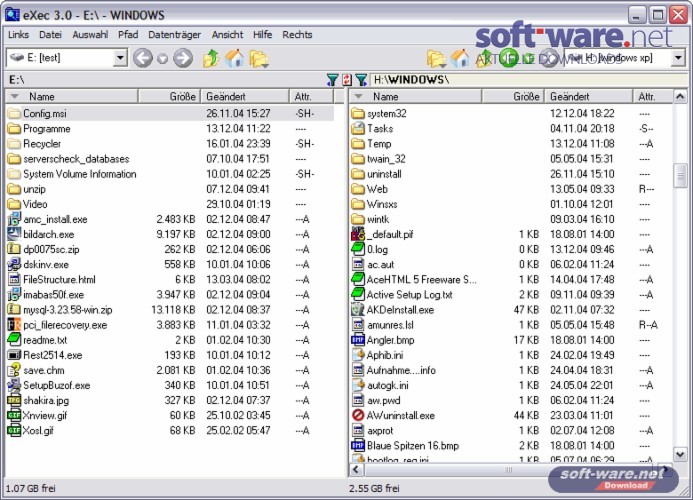Image resolution: width=693 pixels, height=500 pixels.
Task: Select the Programme folder
Action: [x=46, y=129]
